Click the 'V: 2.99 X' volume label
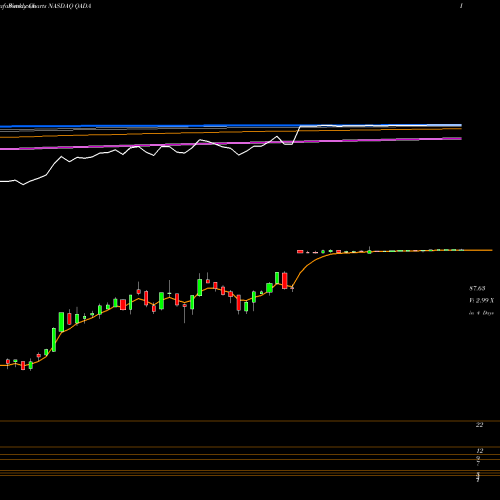Image resolution: width=500 pixels, height=500 pixels. pos(481,300)
